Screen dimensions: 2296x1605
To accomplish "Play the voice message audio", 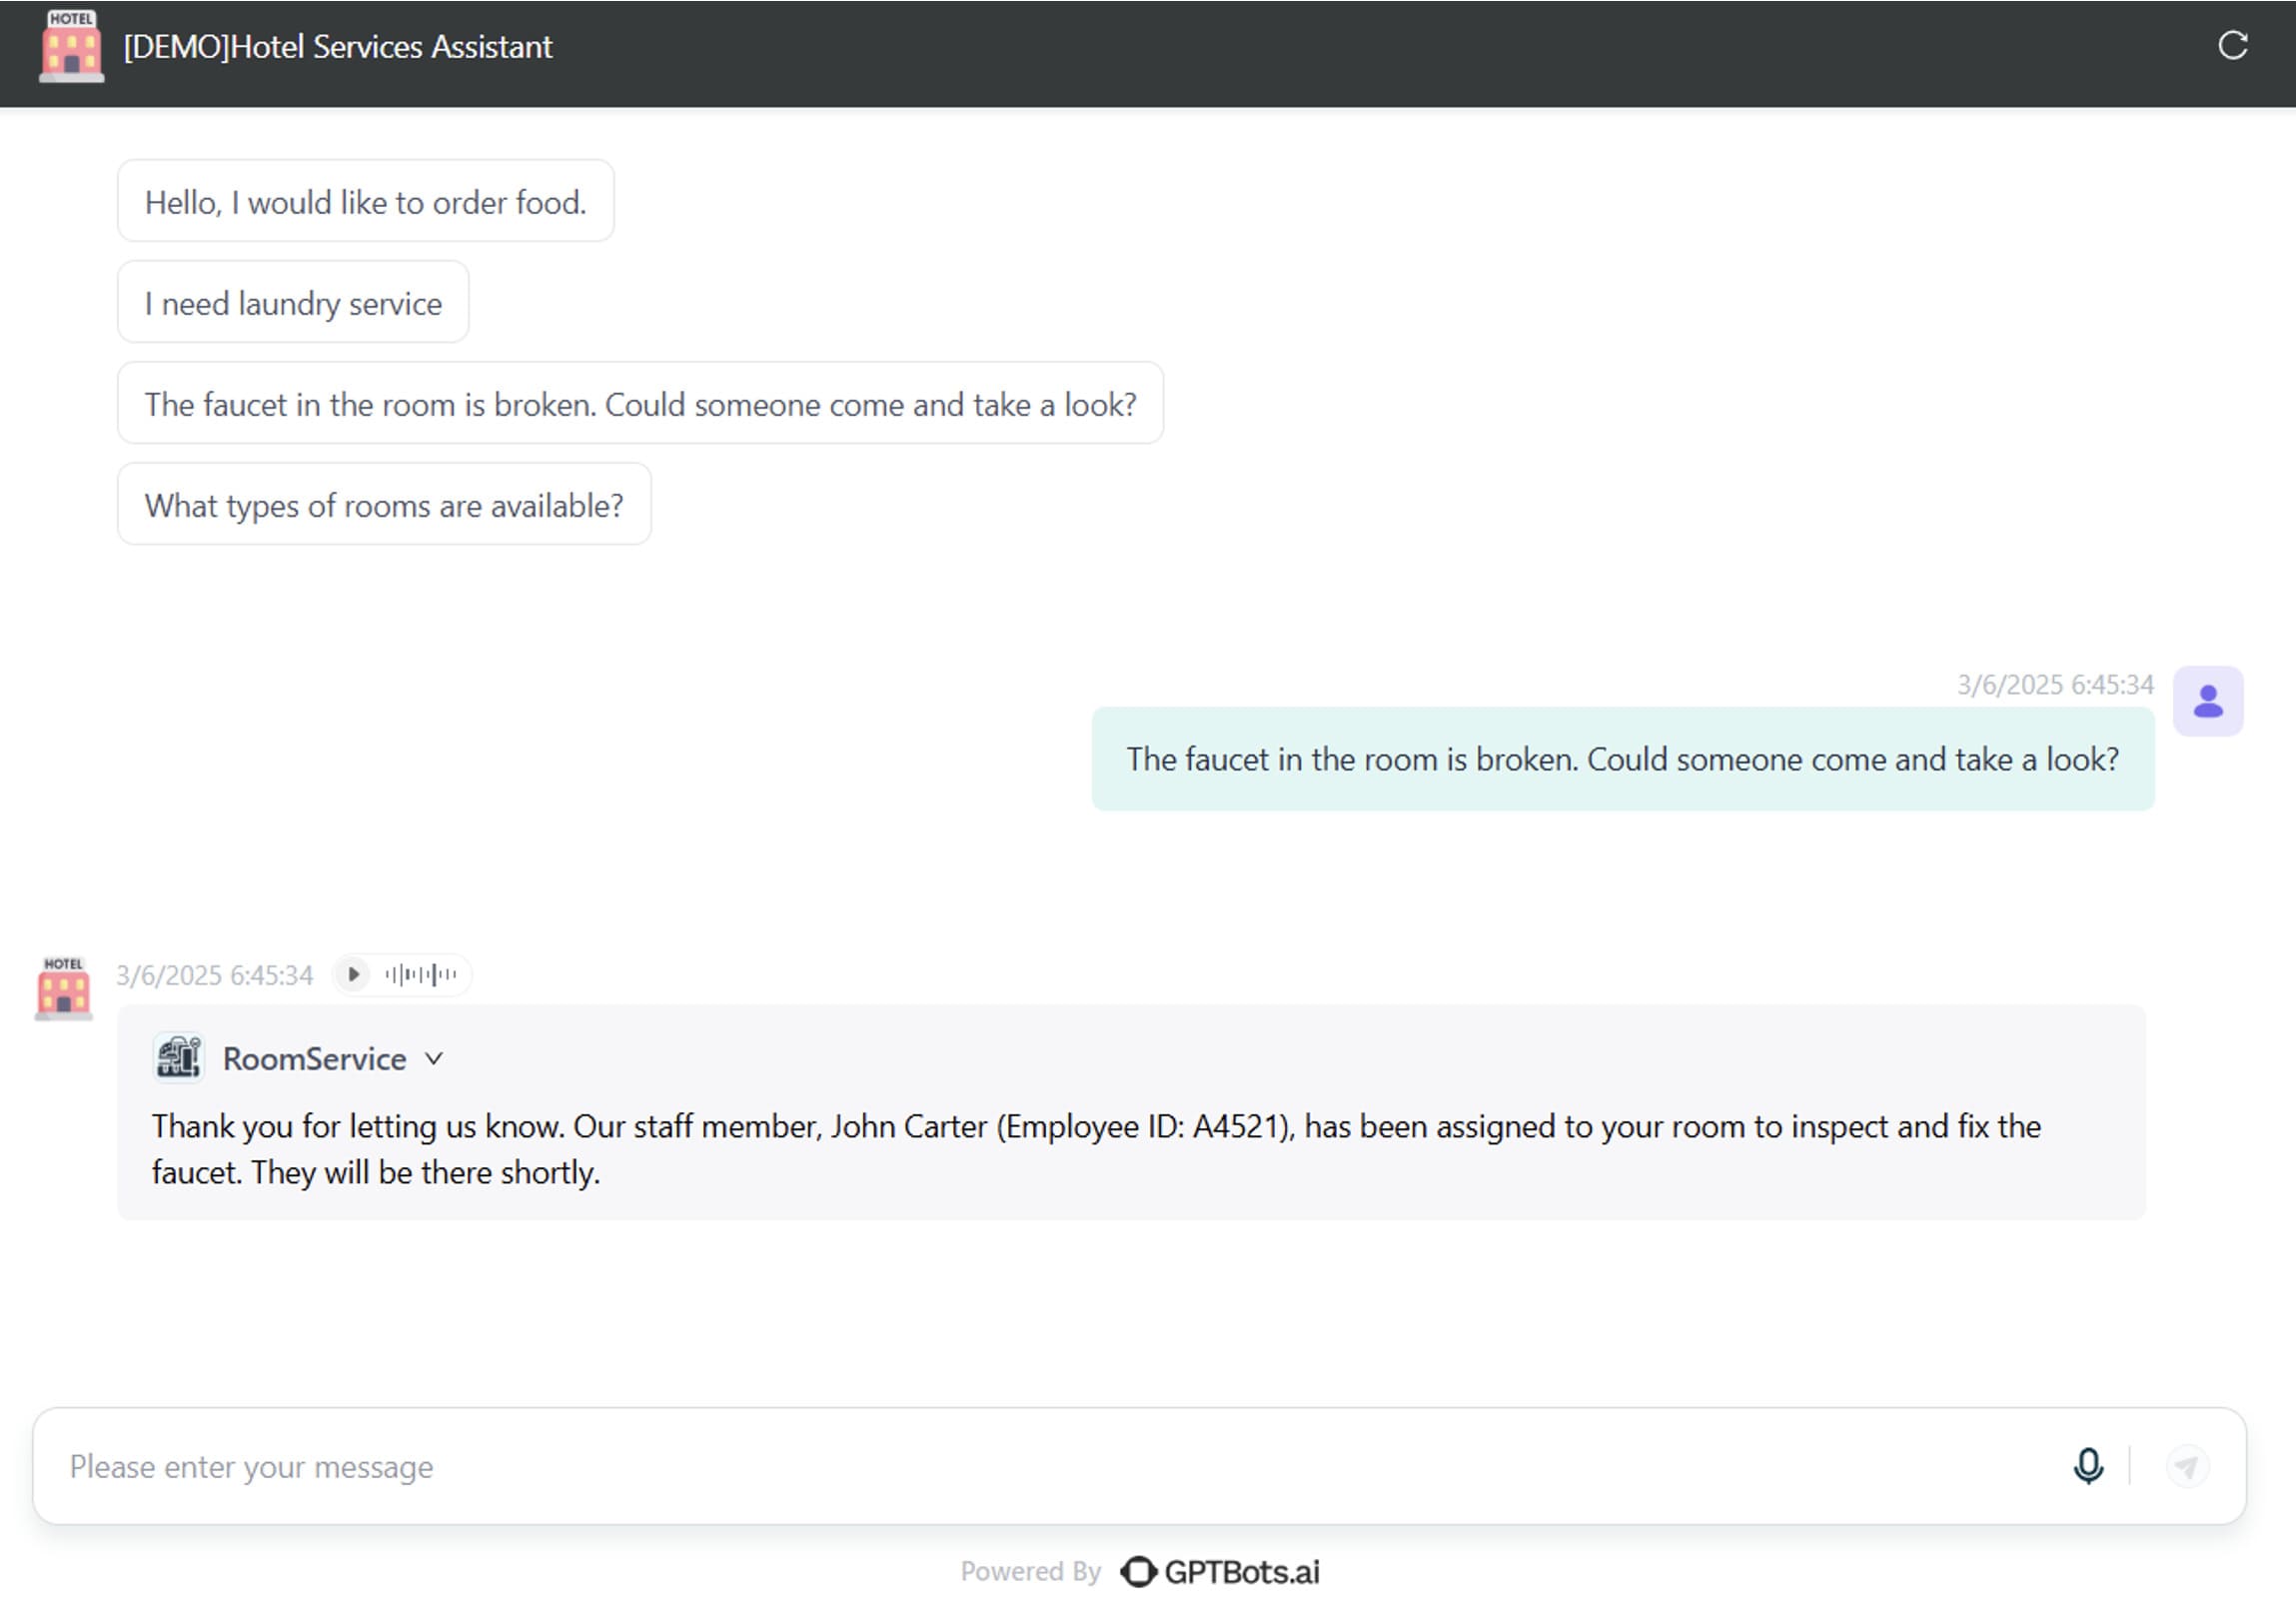I will point(352,974).
